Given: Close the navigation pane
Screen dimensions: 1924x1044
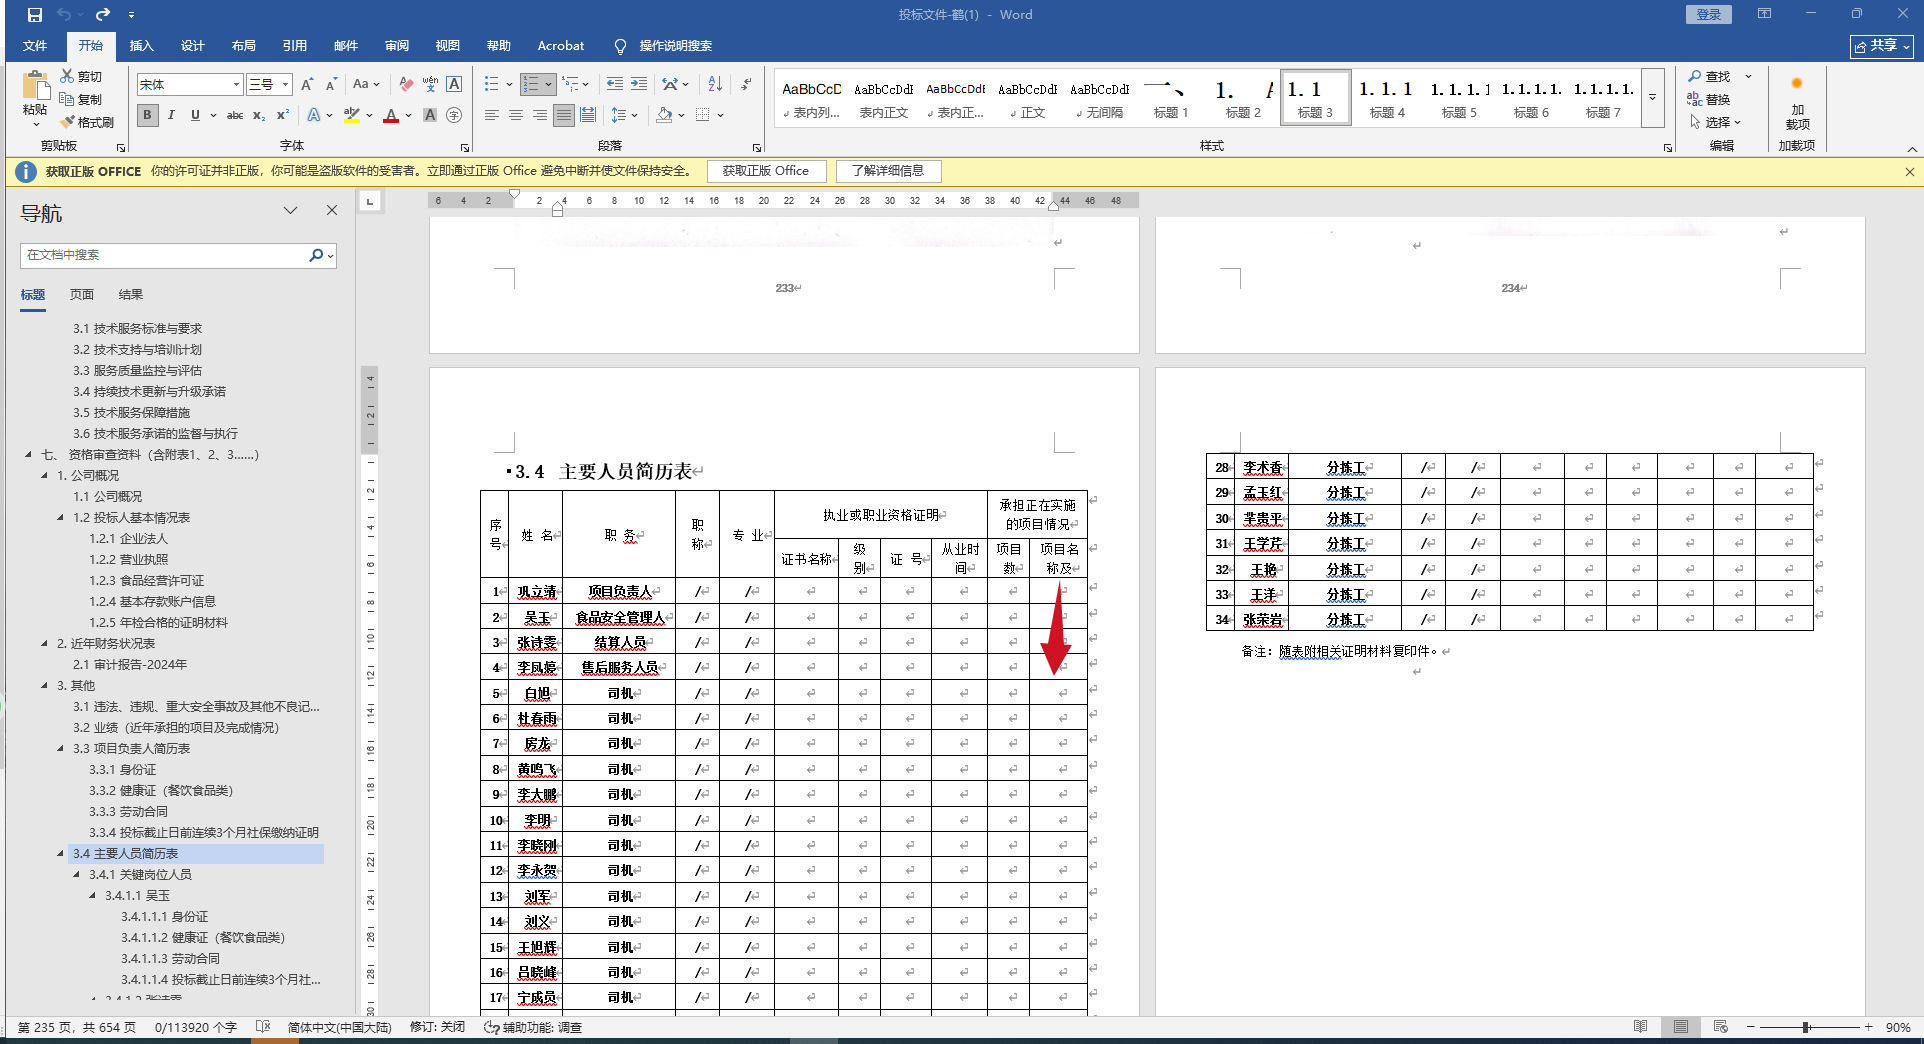Looking at the screenshot, I should [332, 210].
